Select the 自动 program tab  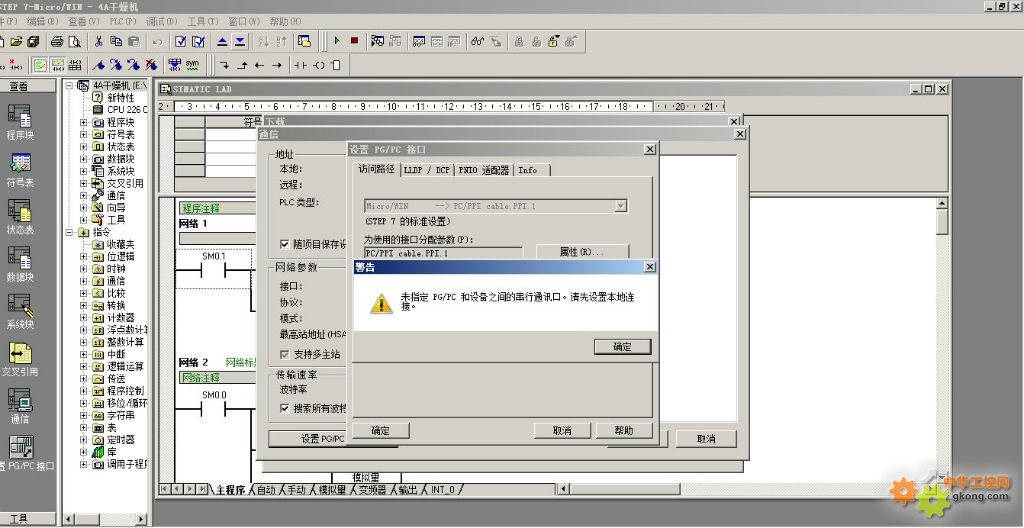[x=265, y=489]
